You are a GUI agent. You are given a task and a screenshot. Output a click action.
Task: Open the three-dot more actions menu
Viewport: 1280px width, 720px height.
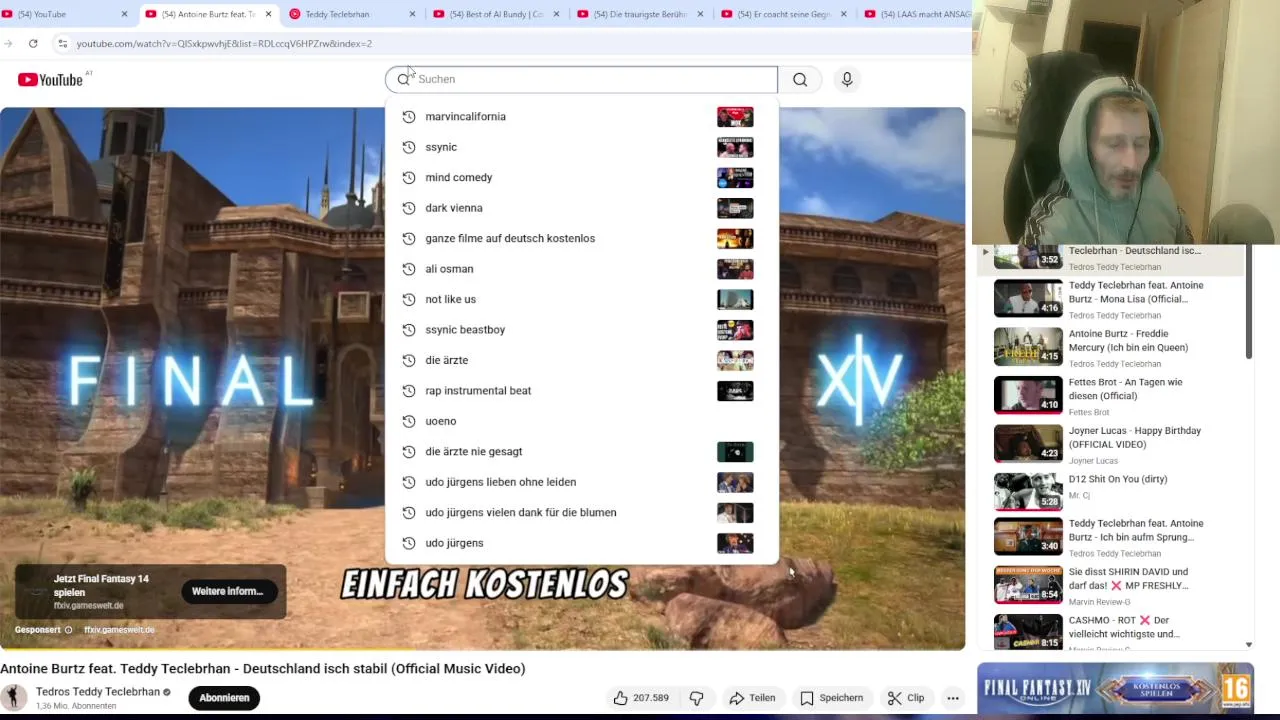pyautogui.click(x=953, y=698)
